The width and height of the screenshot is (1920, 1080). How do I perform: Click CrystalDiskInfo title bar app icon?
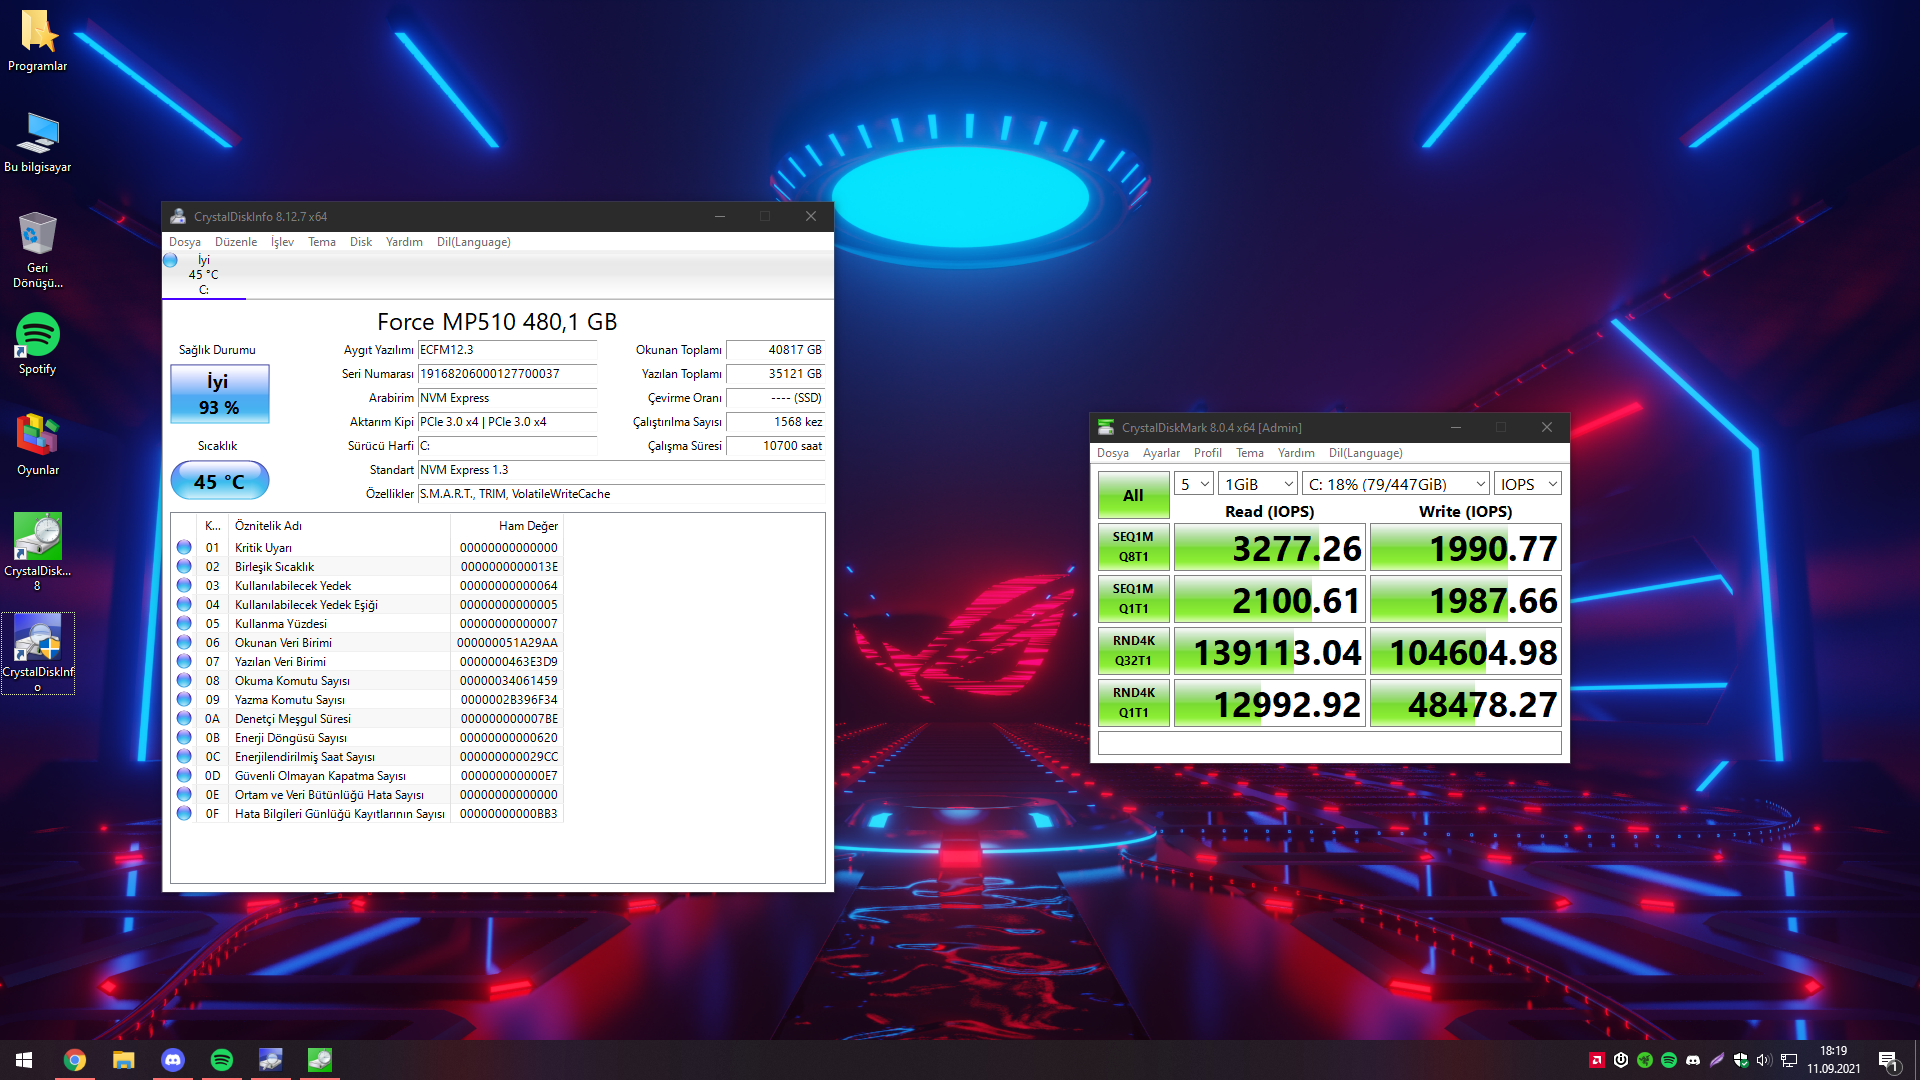click(x=178, y=216)
